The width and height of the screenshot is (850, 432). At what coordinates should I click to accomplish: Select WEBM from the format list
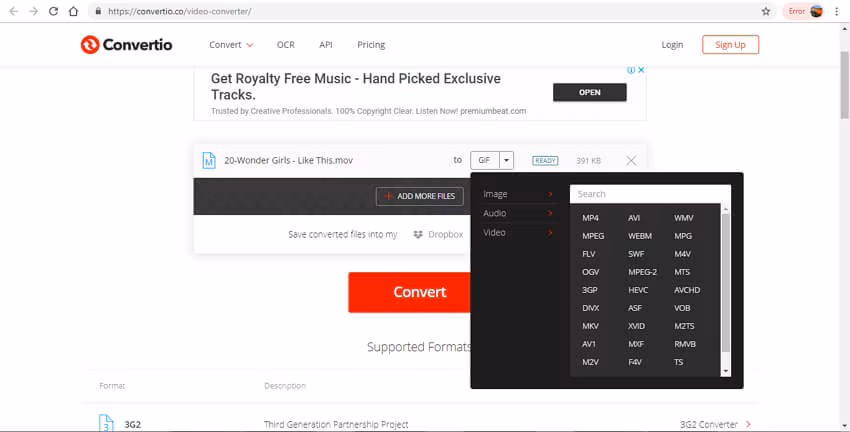(640, 236)
